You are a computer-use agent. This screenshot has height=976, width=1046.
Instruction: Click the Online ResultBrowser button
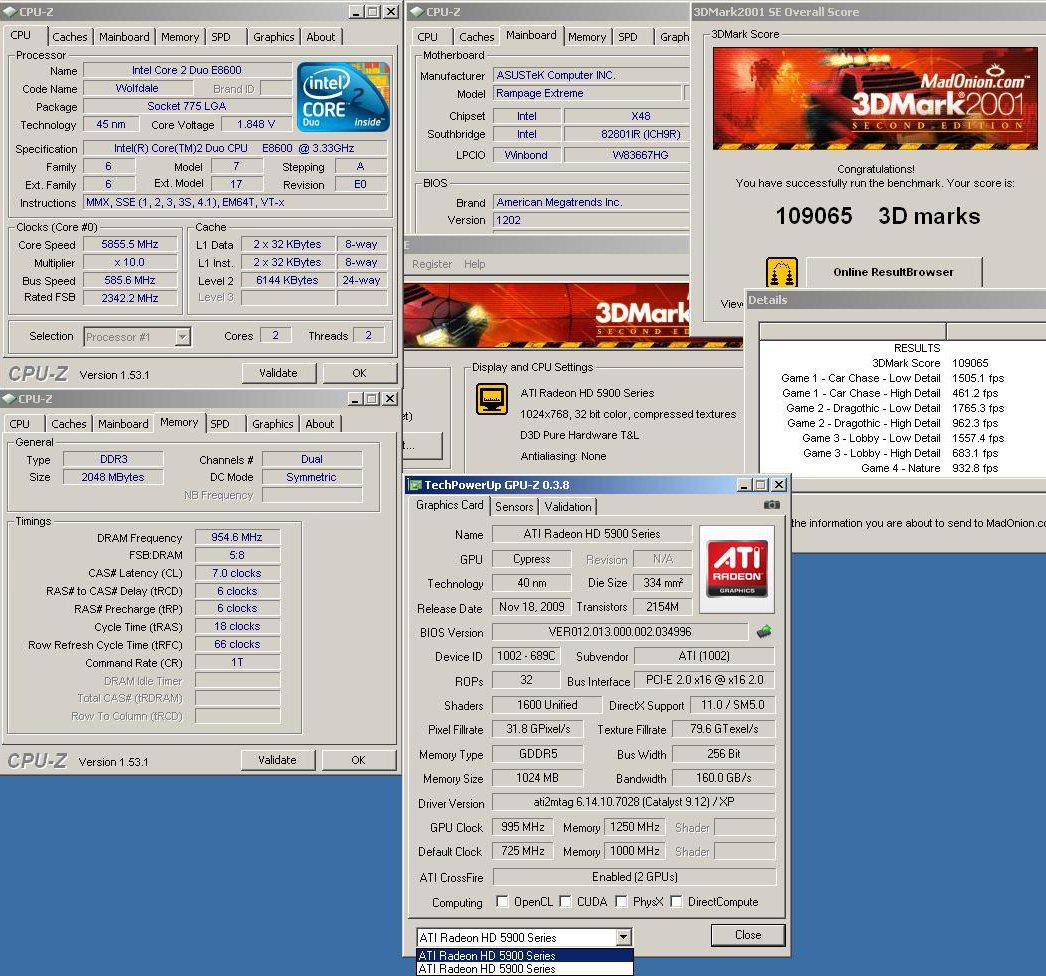[893, 272]
